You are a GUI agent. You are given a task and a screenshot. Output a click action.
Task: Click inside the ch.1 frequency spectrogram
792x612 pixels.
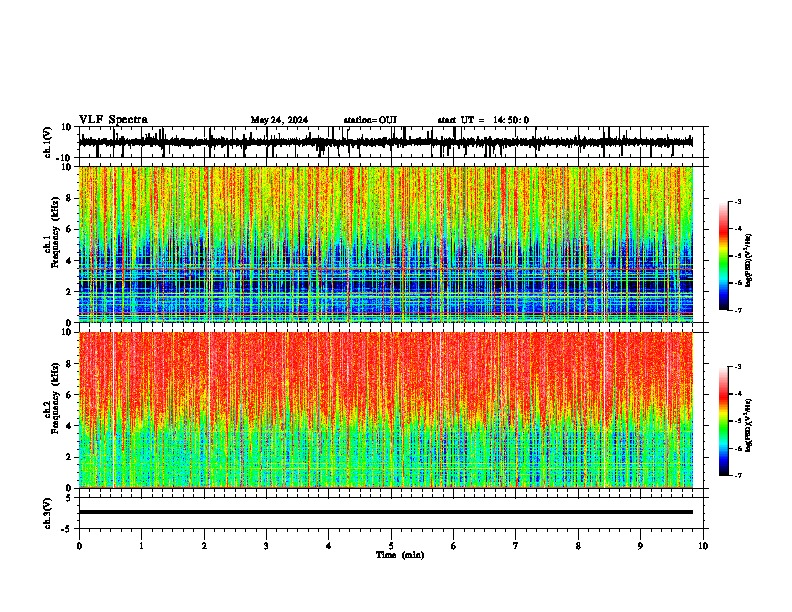[386, 244]
